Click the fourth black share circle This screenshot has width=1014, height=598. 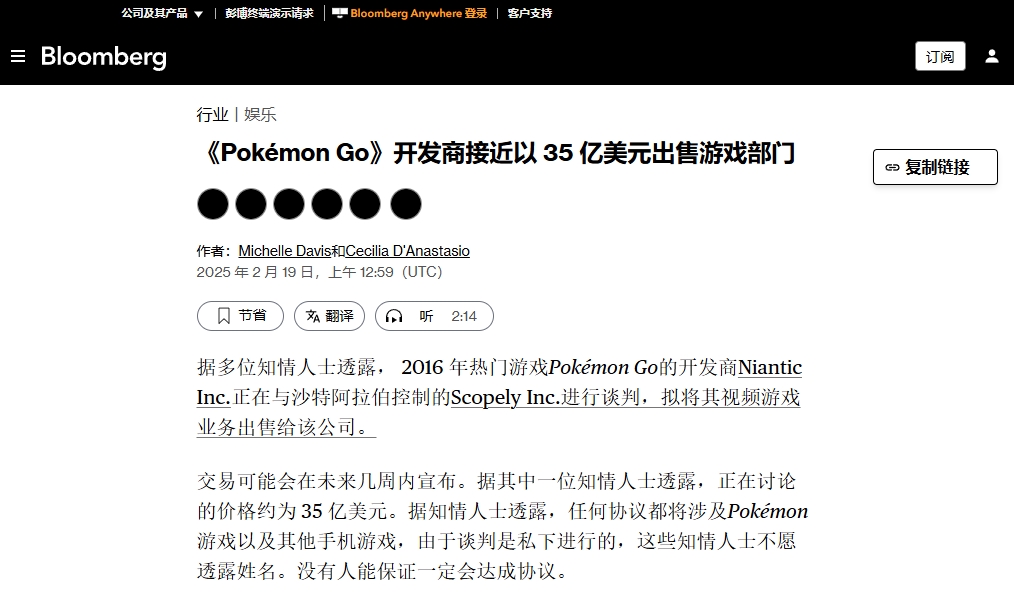tap(327, 204)
